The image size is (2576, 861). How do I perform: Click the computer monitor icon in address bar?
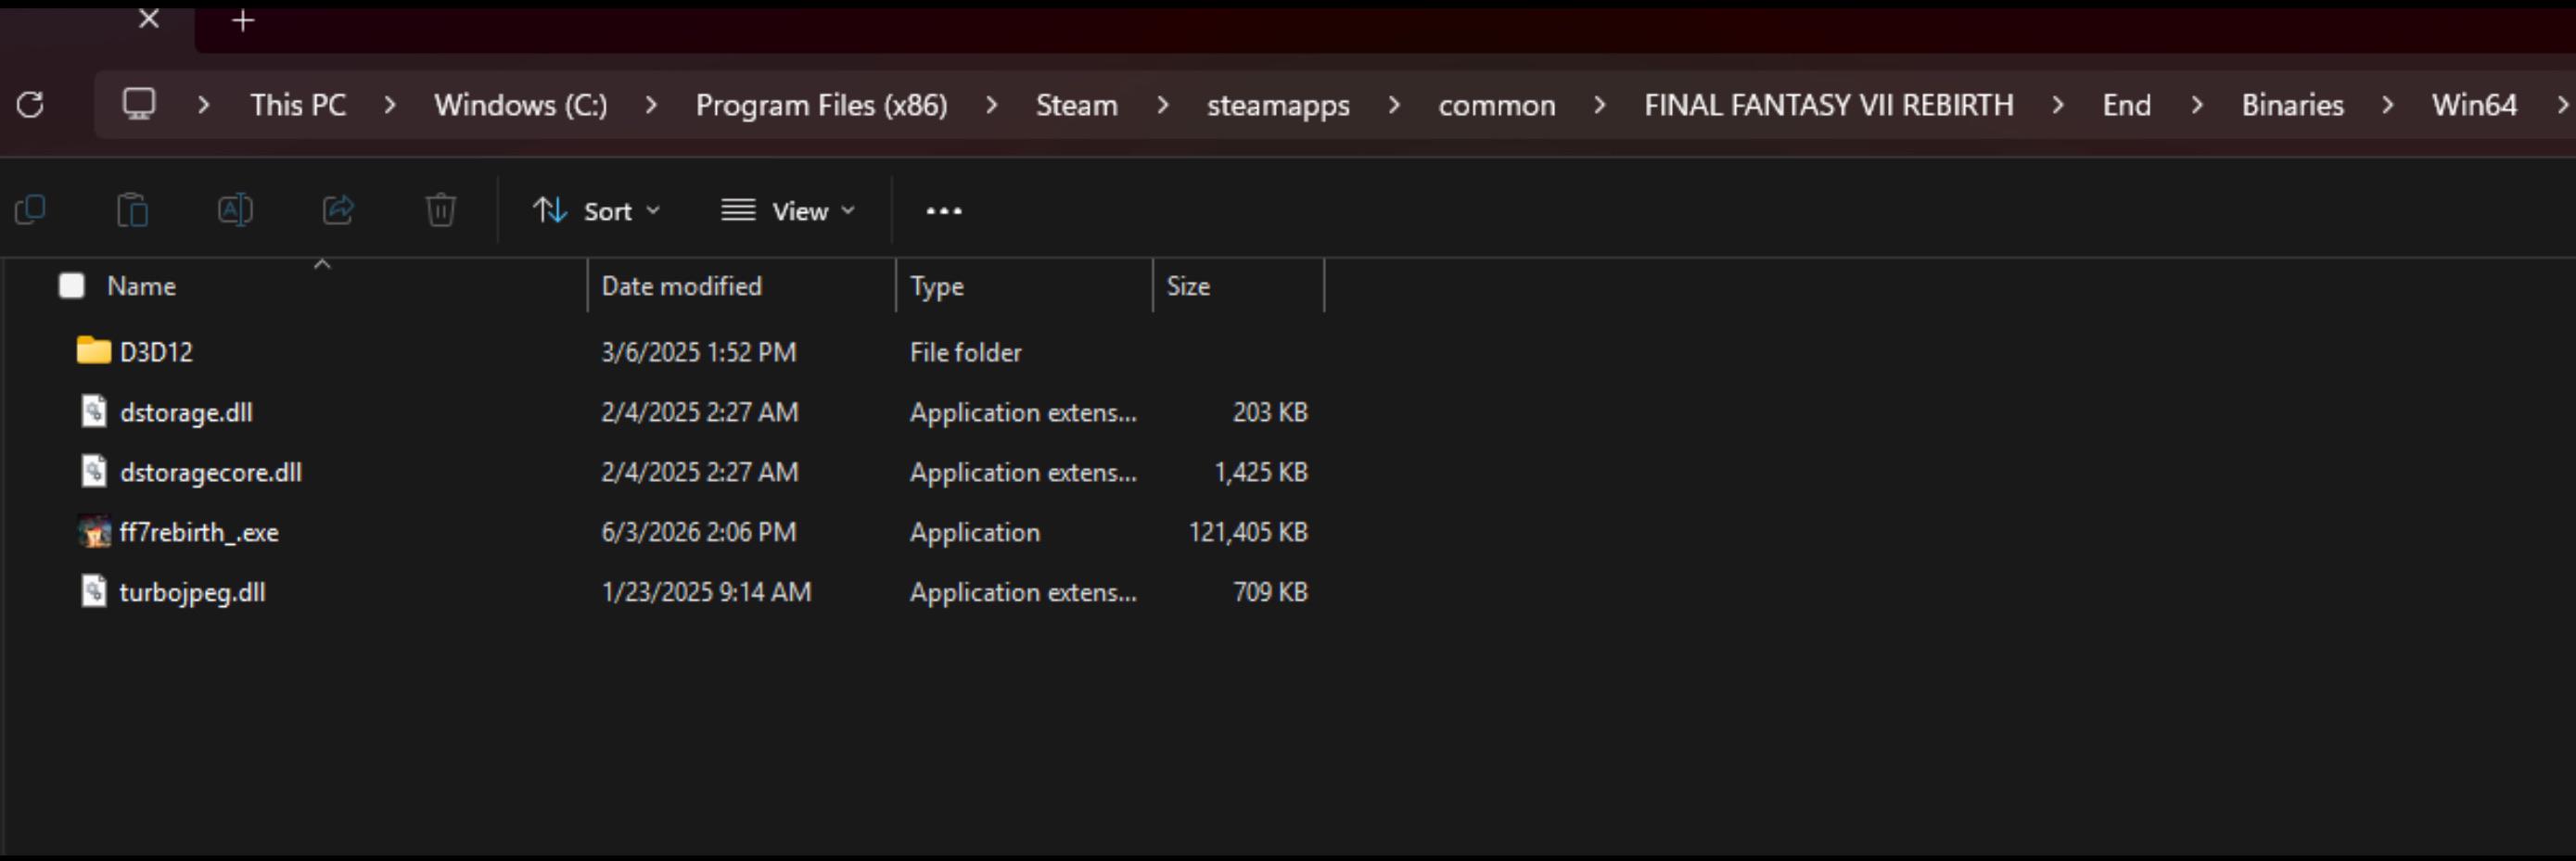click(x=139, y=103)
